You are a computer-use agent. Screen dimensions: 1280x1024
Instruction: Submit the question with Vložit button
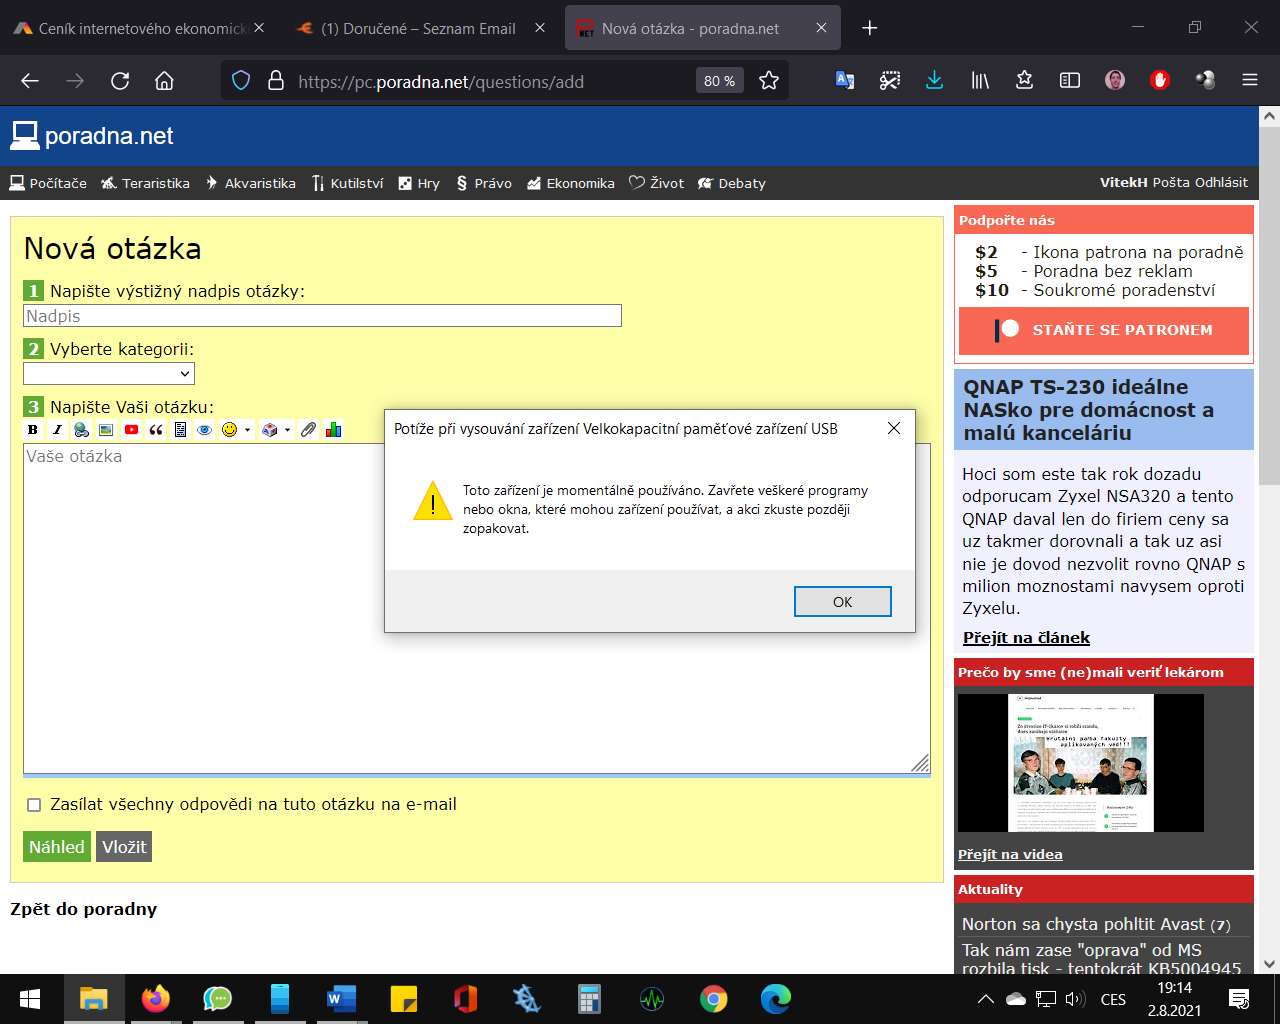point(124,847)
